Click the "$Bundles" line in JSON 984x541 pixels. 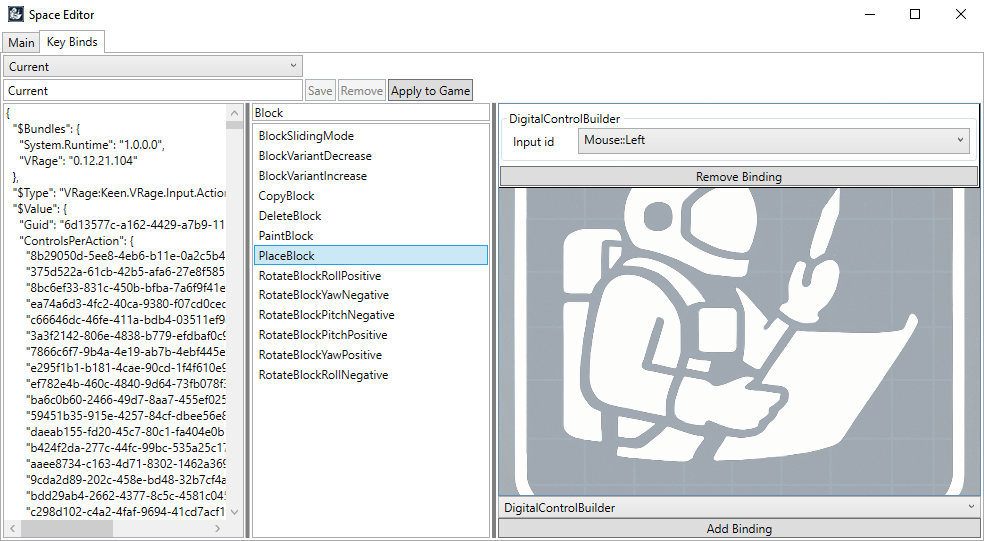(x=46, y=129)
